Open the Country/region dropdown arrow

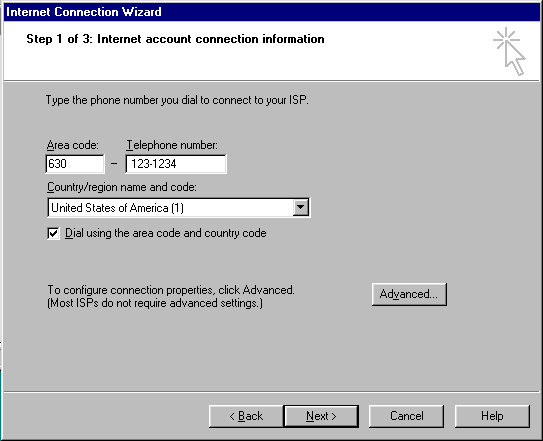301,208
